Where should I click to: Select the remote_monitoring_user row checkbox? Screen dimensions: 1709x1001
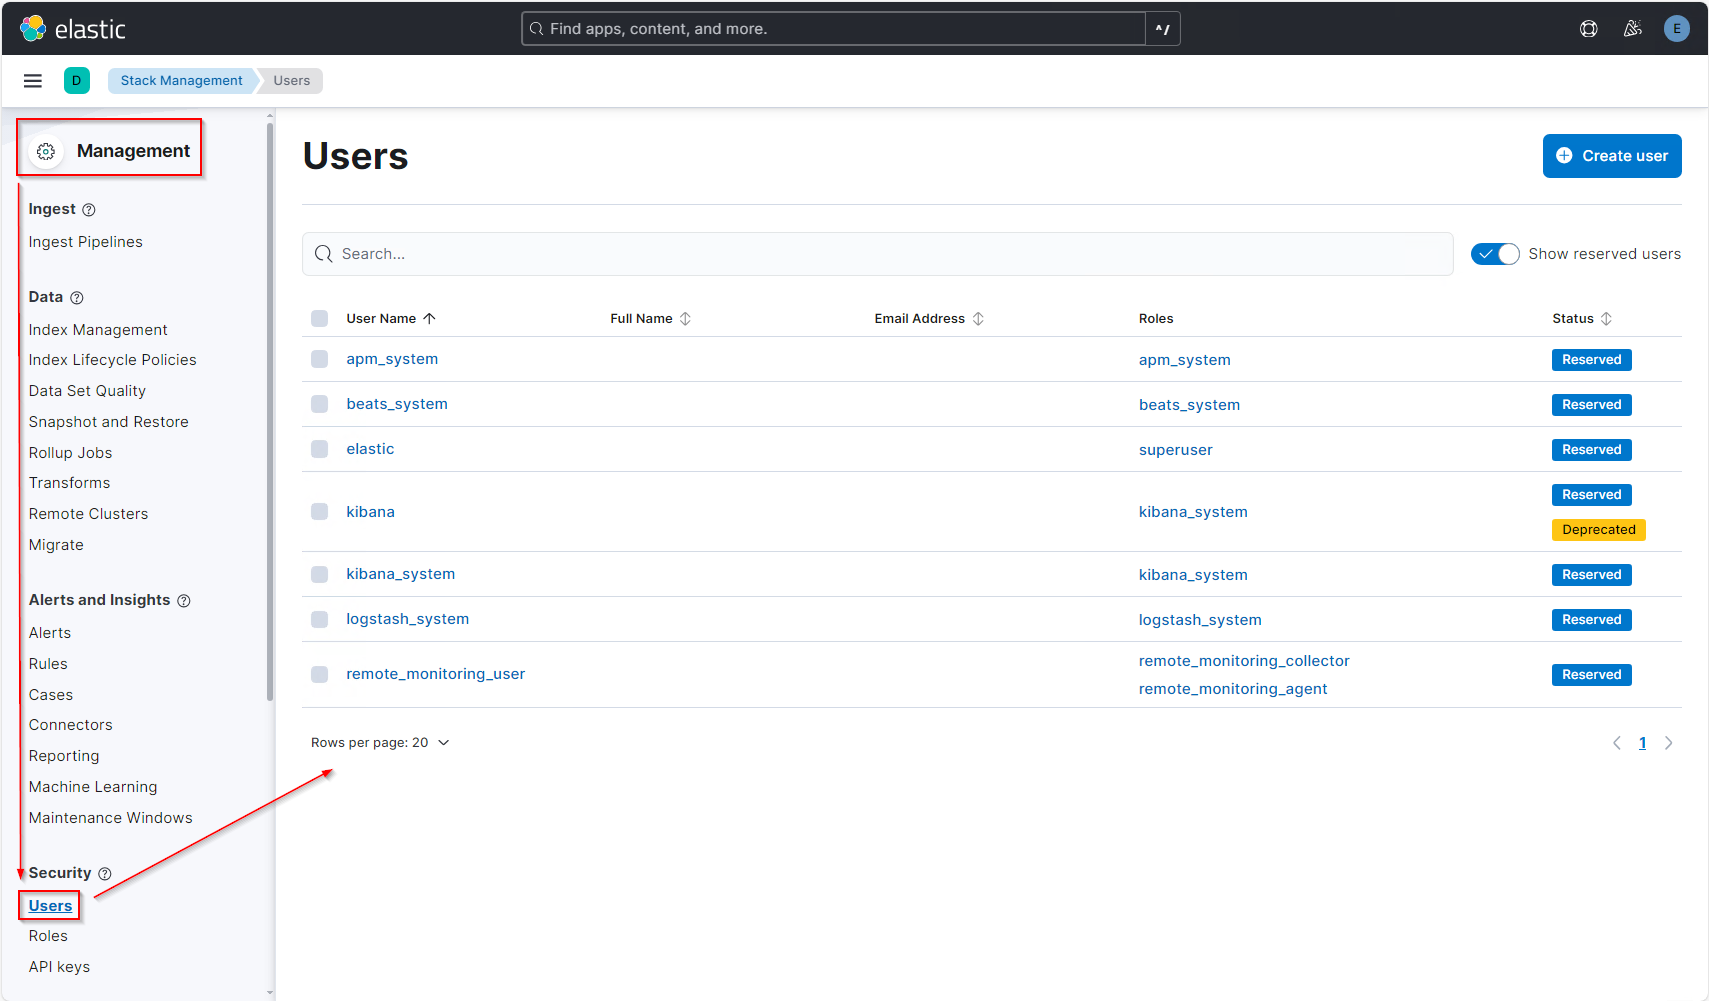320,674
